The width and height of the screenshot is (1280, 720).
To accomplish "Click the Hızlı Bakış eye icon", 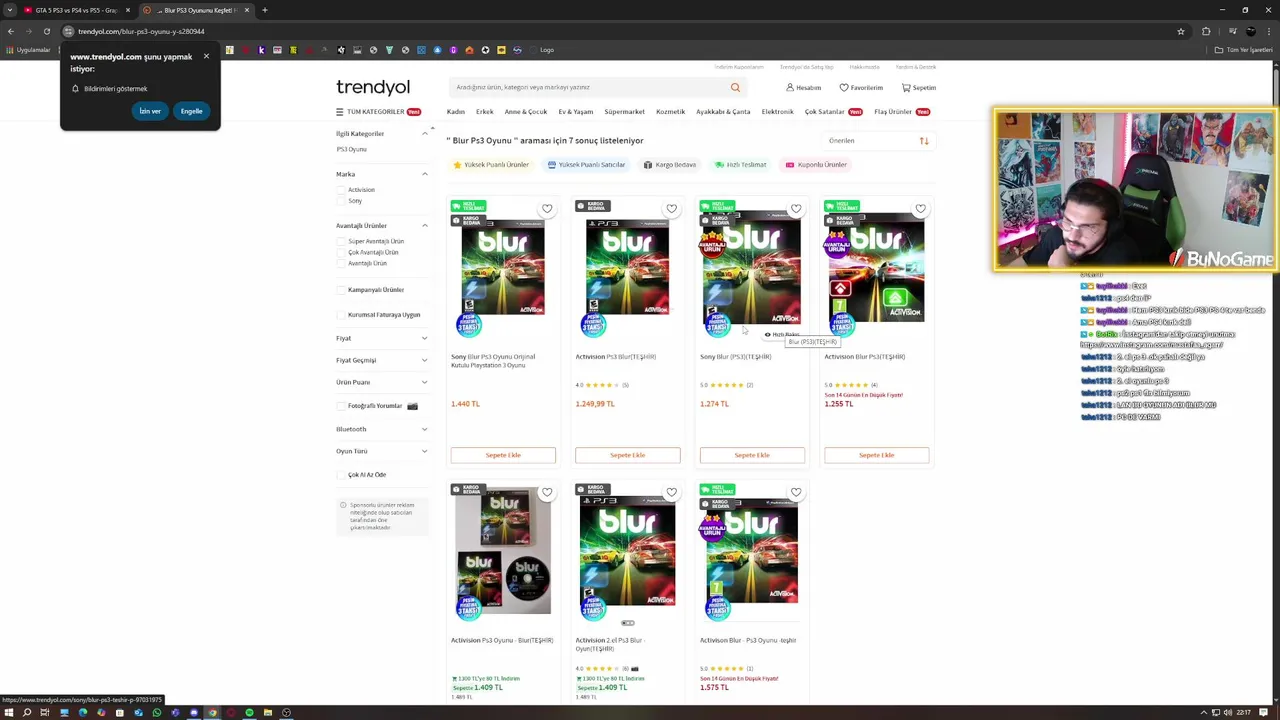I will pos(767,335).
